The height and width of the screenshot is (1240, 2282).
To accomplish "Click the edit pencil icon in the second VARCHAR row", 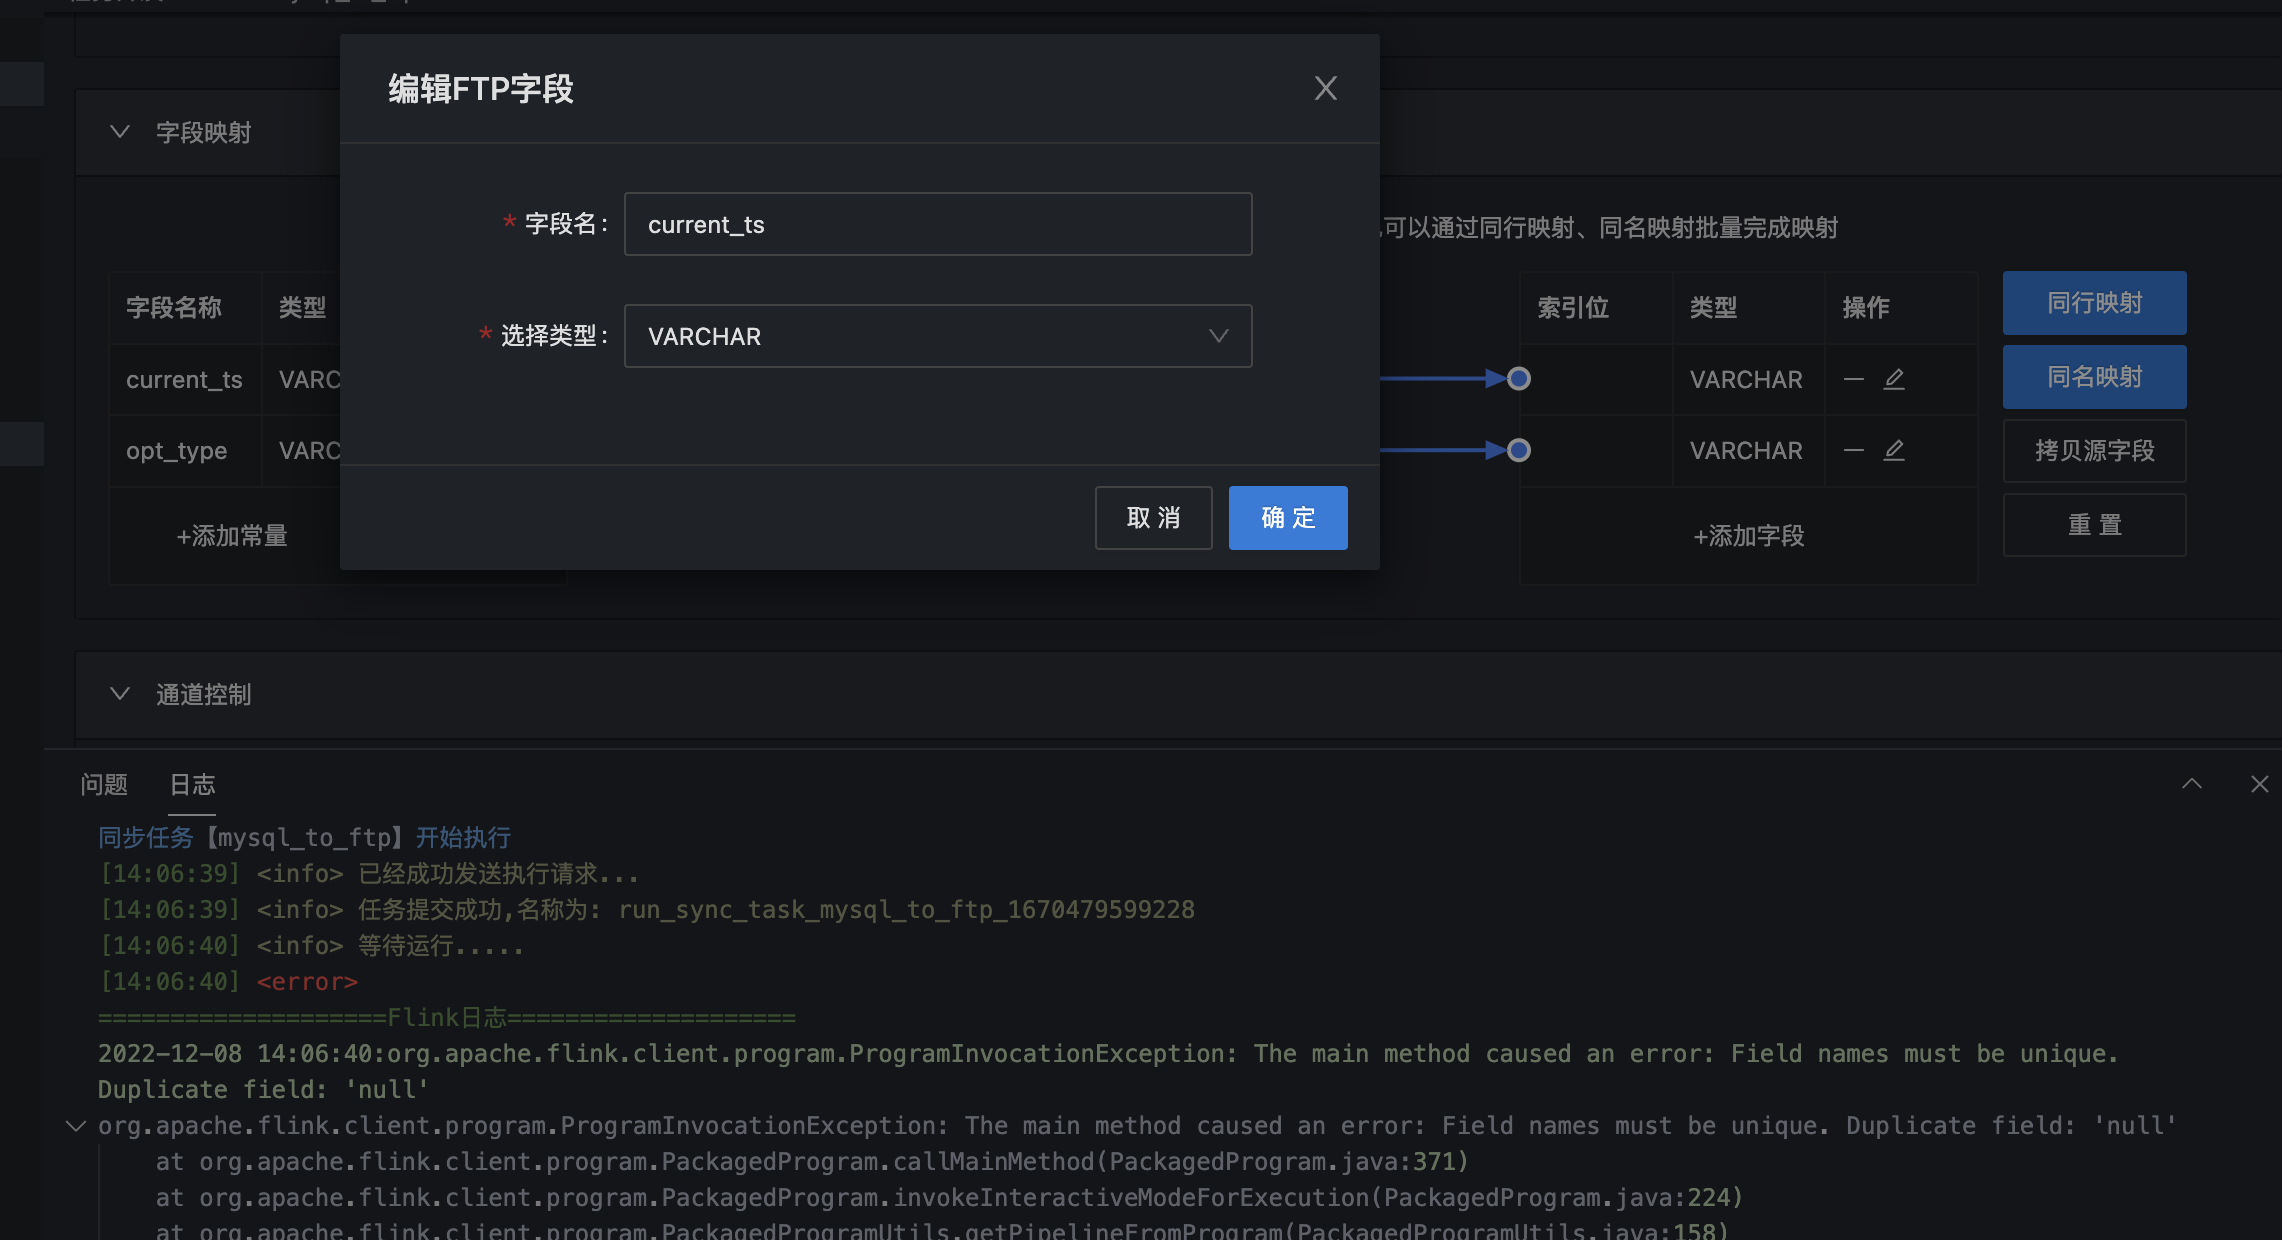I will (x=1894, y=450).
